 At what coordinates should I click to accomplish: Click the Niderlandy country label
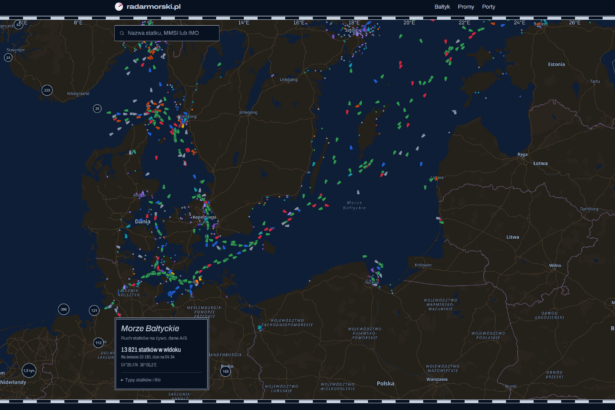[13, 382]
